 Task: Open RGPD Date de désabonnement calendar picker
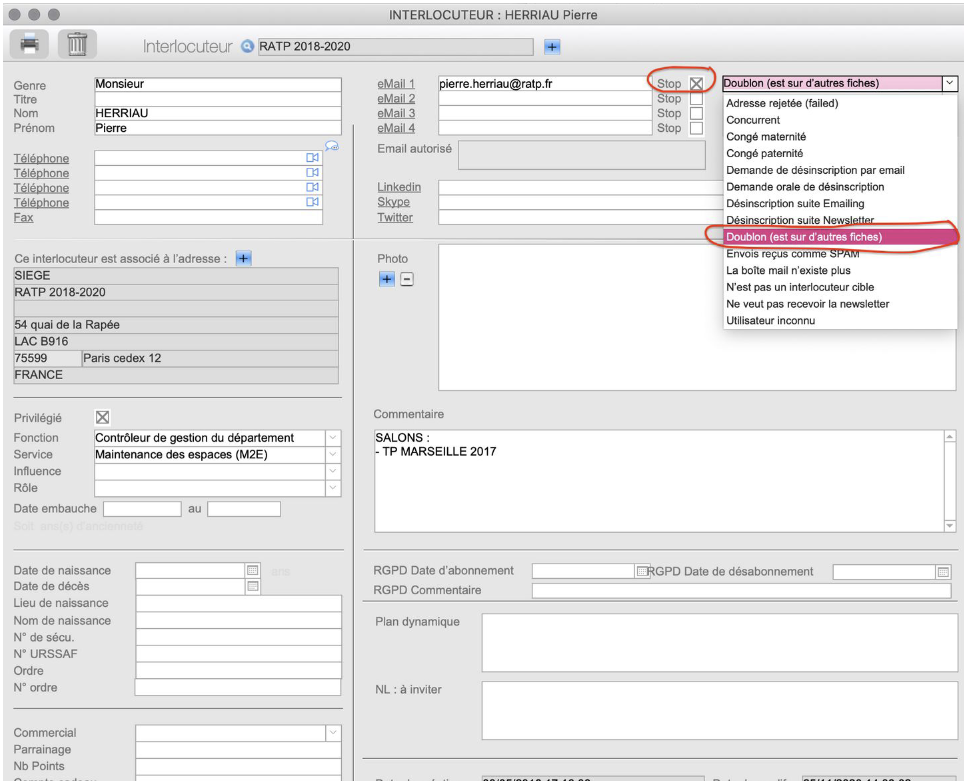point(942,571)
